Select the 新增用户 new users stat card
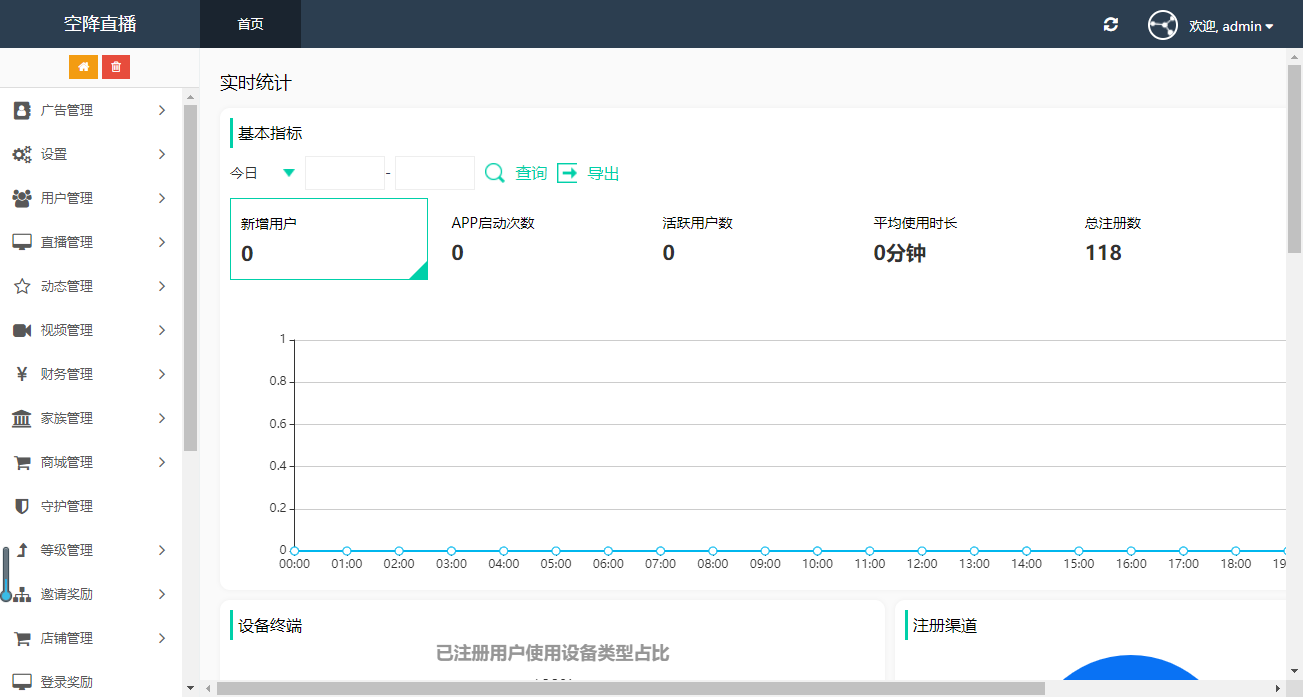 pos(328,238)
